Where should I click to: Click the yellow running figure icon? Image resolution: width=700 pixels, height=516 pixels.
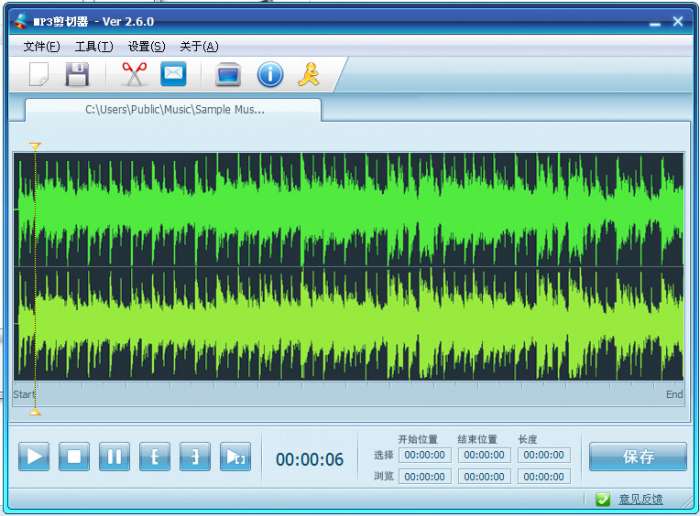pos(309,74)
